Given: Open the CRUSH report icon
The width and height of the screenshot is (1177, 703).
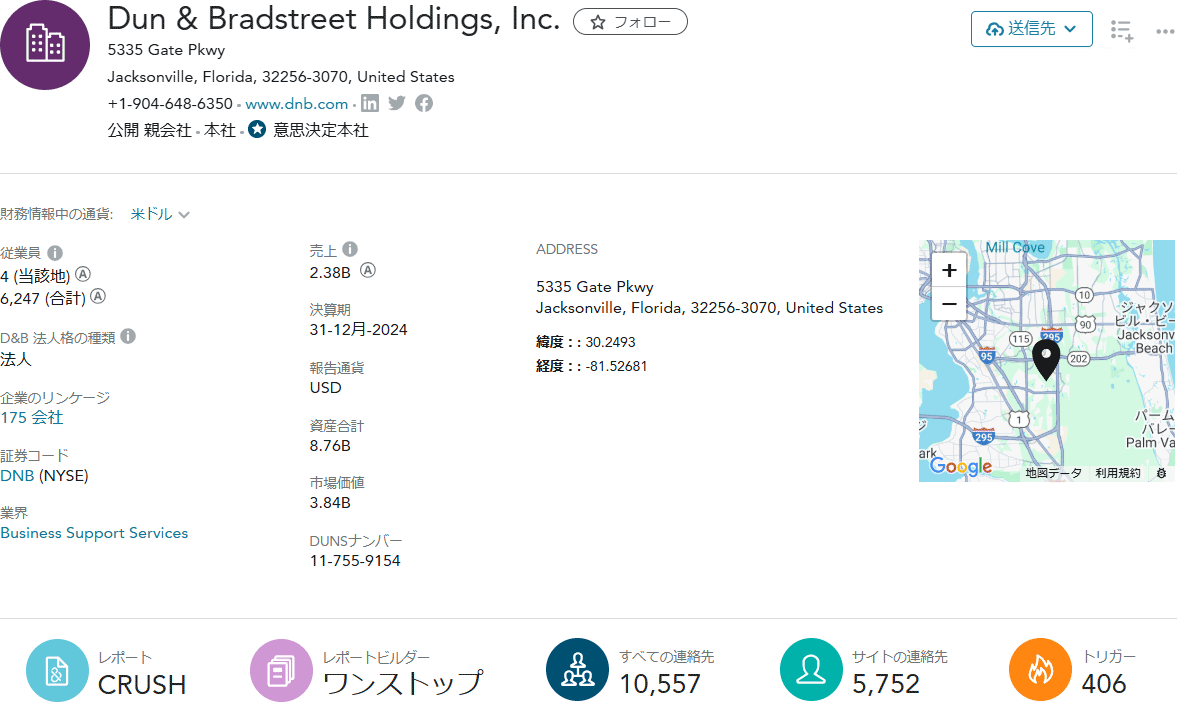Looking at the screenshot, I should coord(57,671).
